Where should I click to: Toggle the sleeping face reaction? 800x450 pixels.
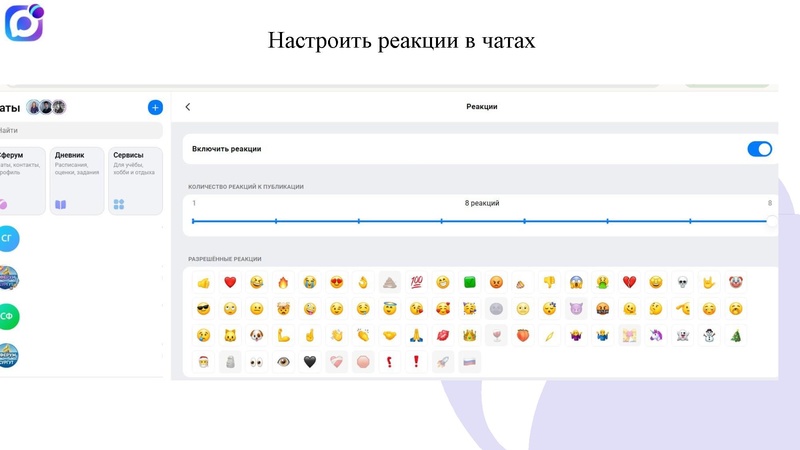pyautogui.click(x=549, y=309)
